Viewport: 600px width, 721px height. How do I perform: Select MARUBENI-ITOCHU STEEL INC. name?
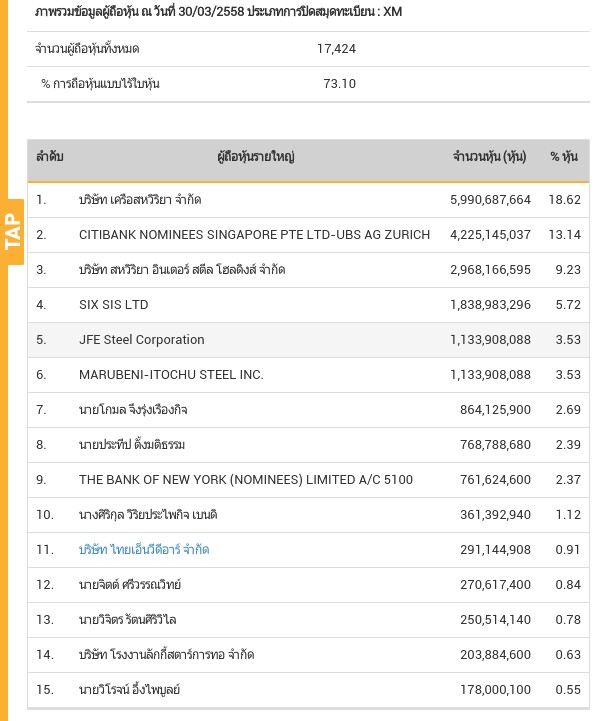[x=171, y=375]
